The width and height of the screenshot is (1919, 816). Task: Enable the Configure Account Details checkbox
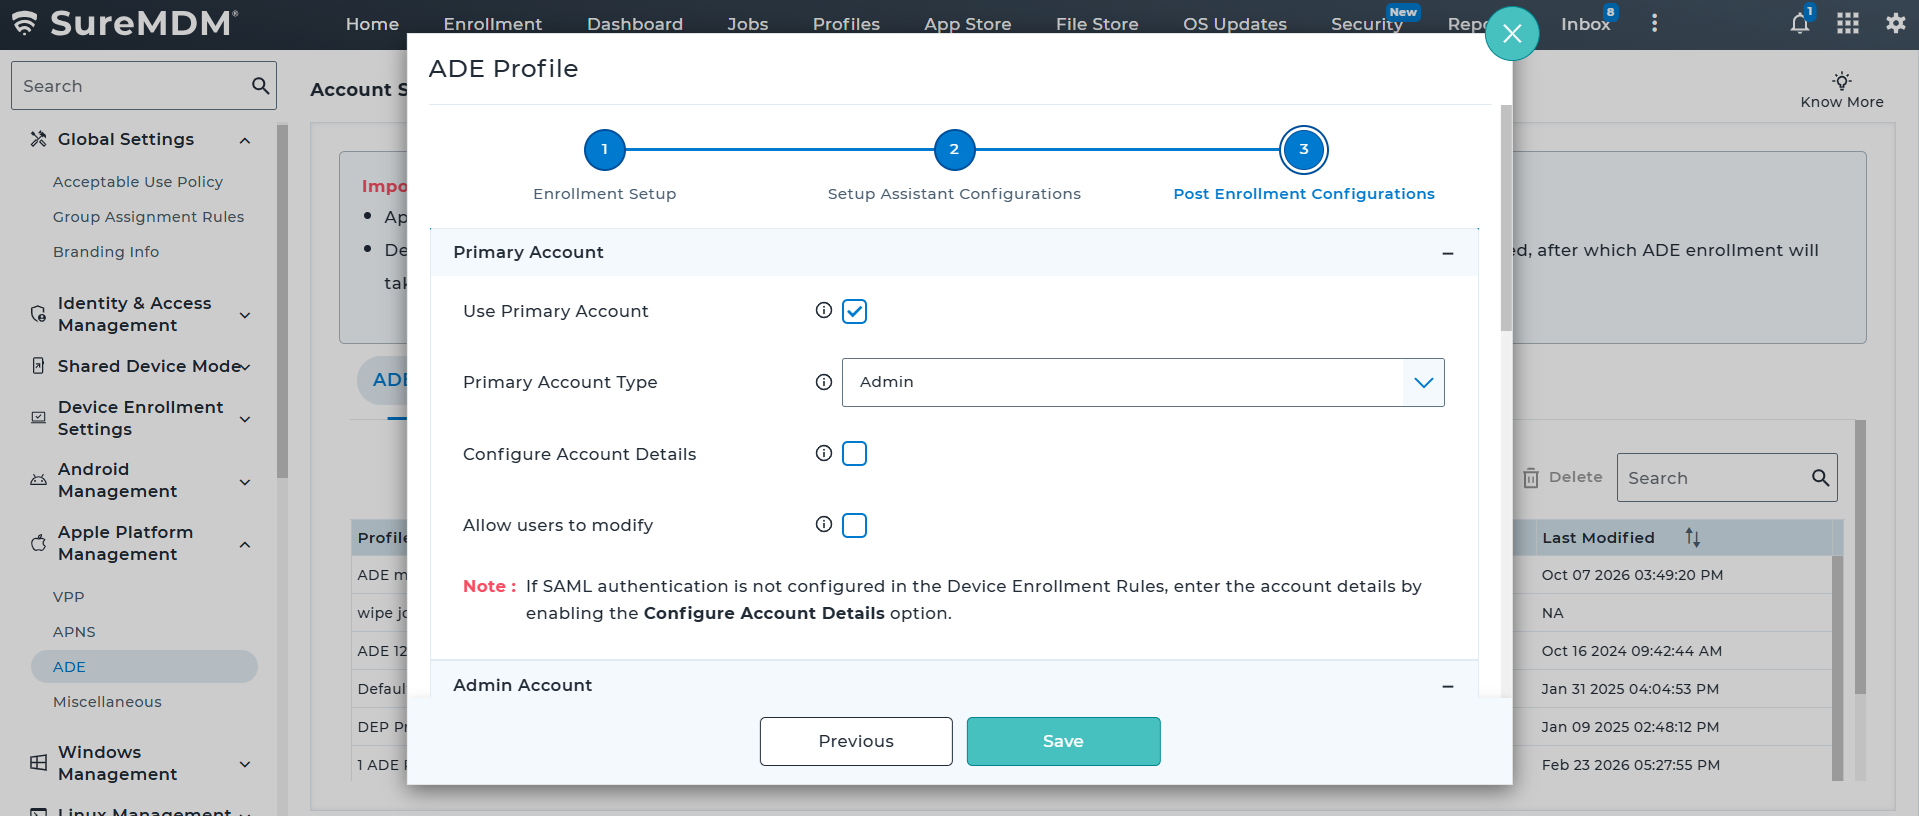tap(855, 454)
